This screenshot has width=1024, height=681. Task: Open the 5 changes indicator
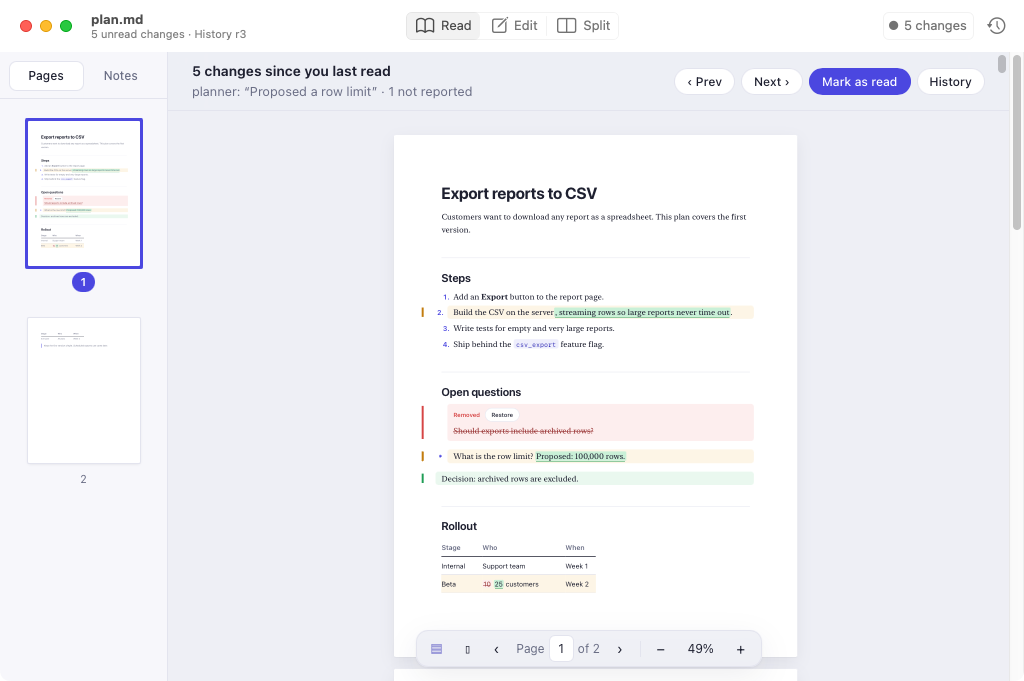(x=928, y=25)
